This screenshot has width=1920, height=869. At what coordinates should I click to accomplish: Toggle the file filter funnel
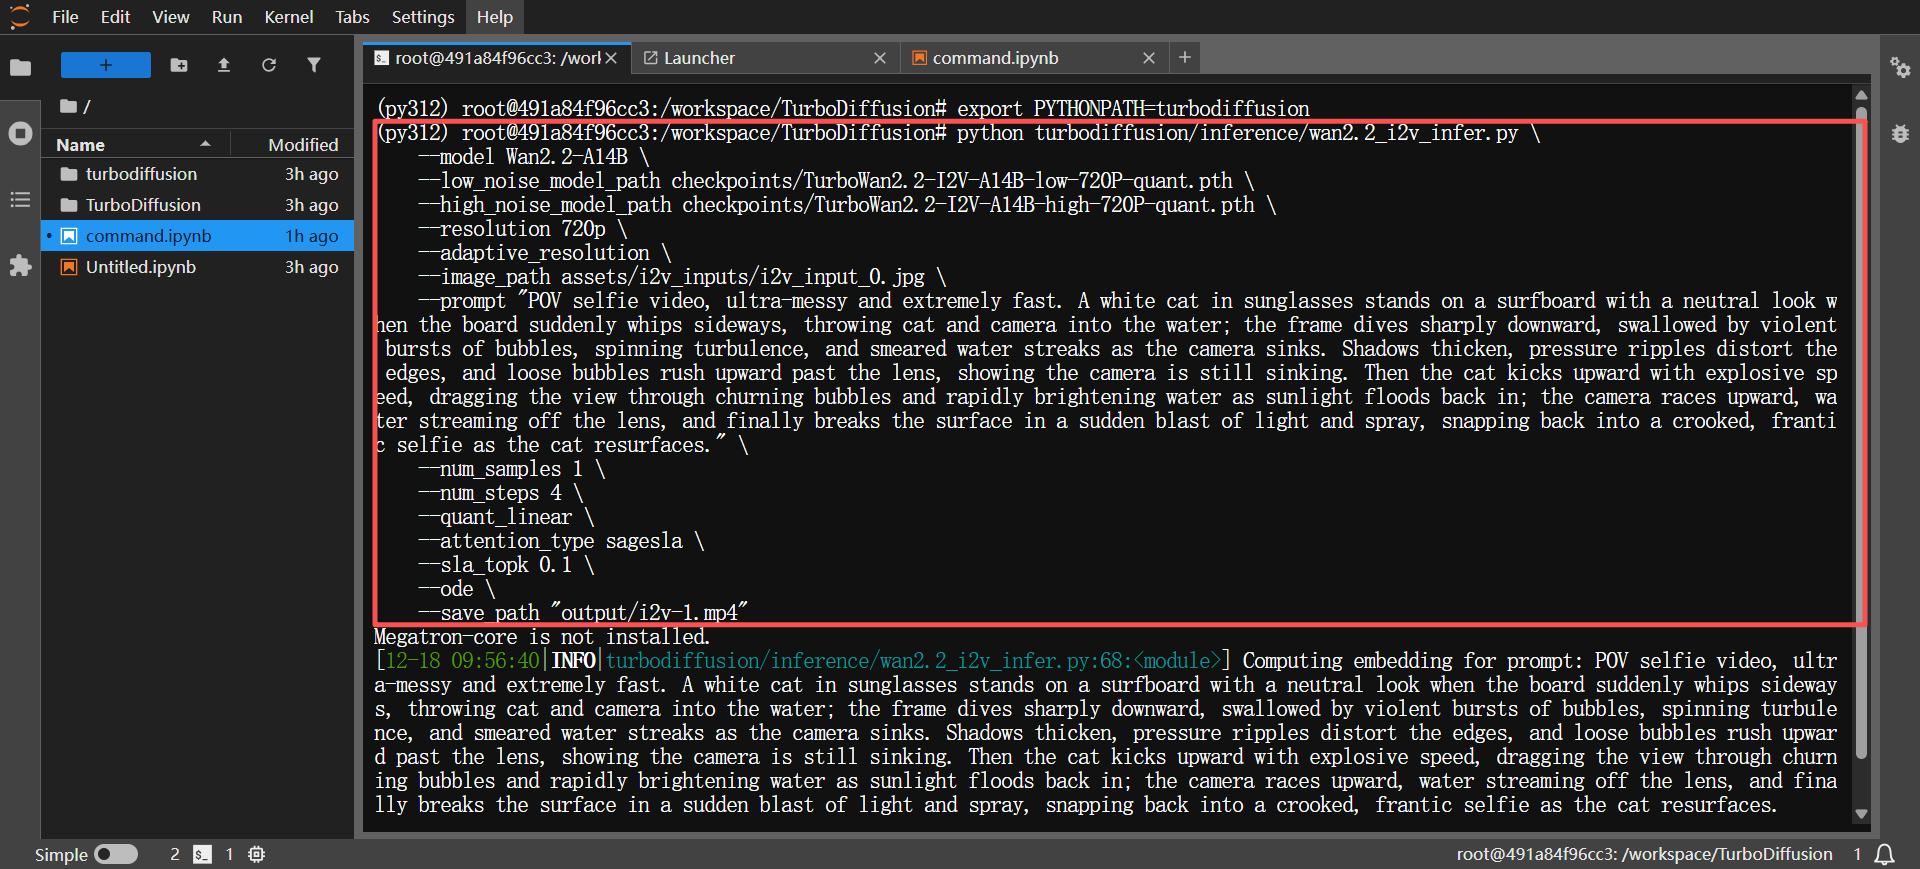point(314,65)
